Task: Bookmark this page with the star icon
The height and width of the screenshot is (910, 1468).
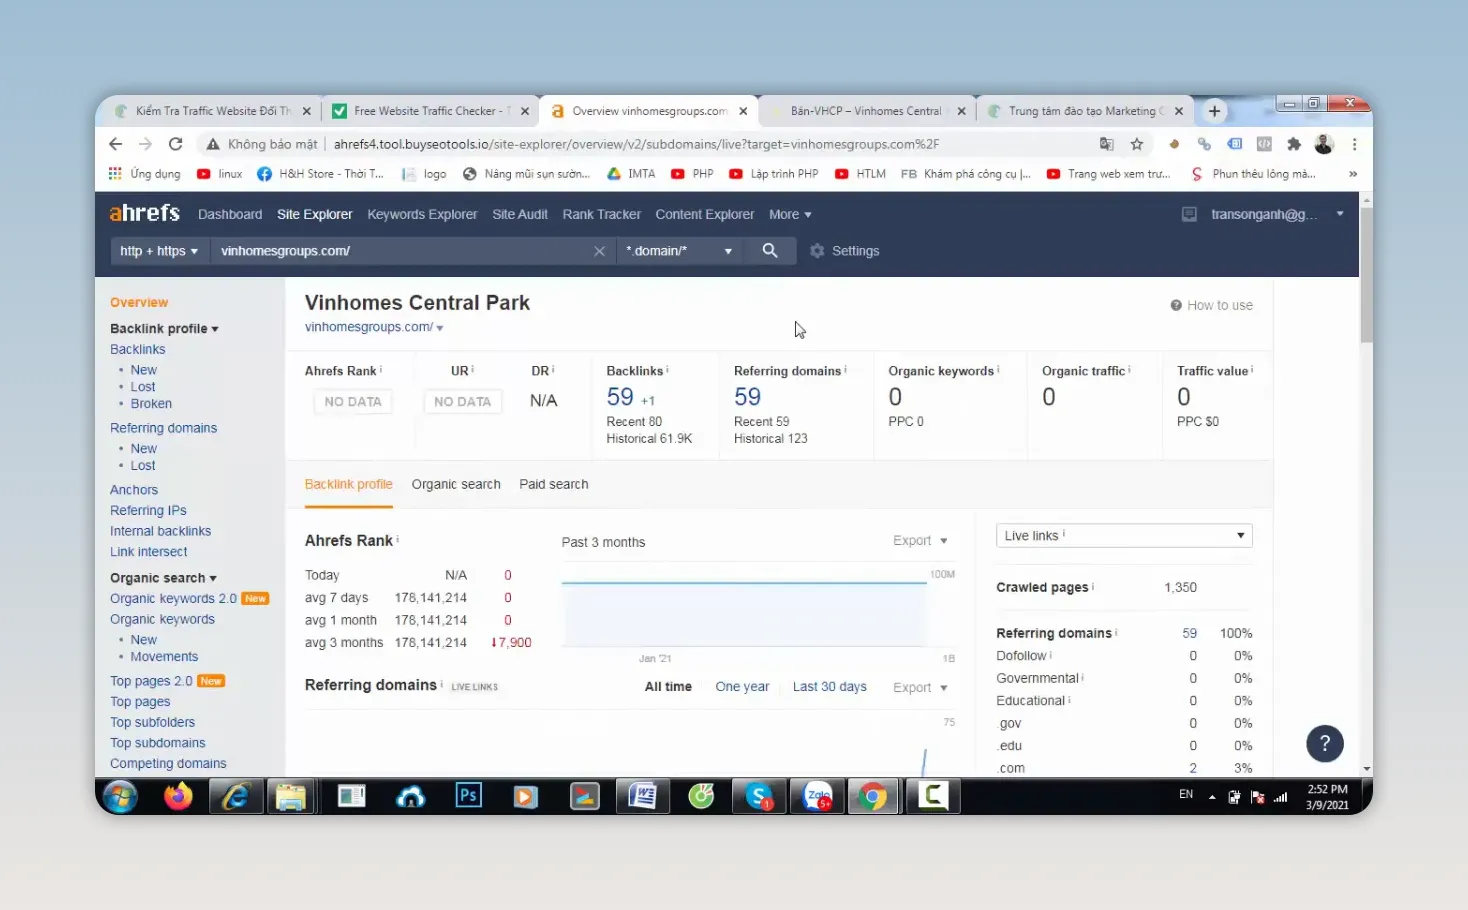Action: pyautogui.click(x=1137, y=144)
